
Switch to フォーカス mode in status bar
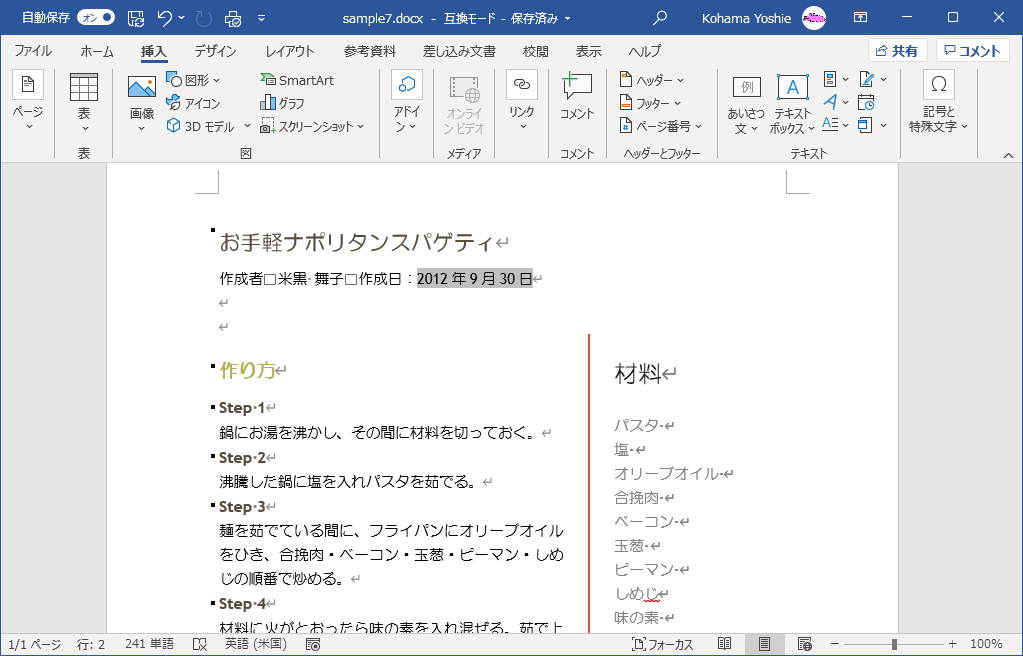pos(663,644)
